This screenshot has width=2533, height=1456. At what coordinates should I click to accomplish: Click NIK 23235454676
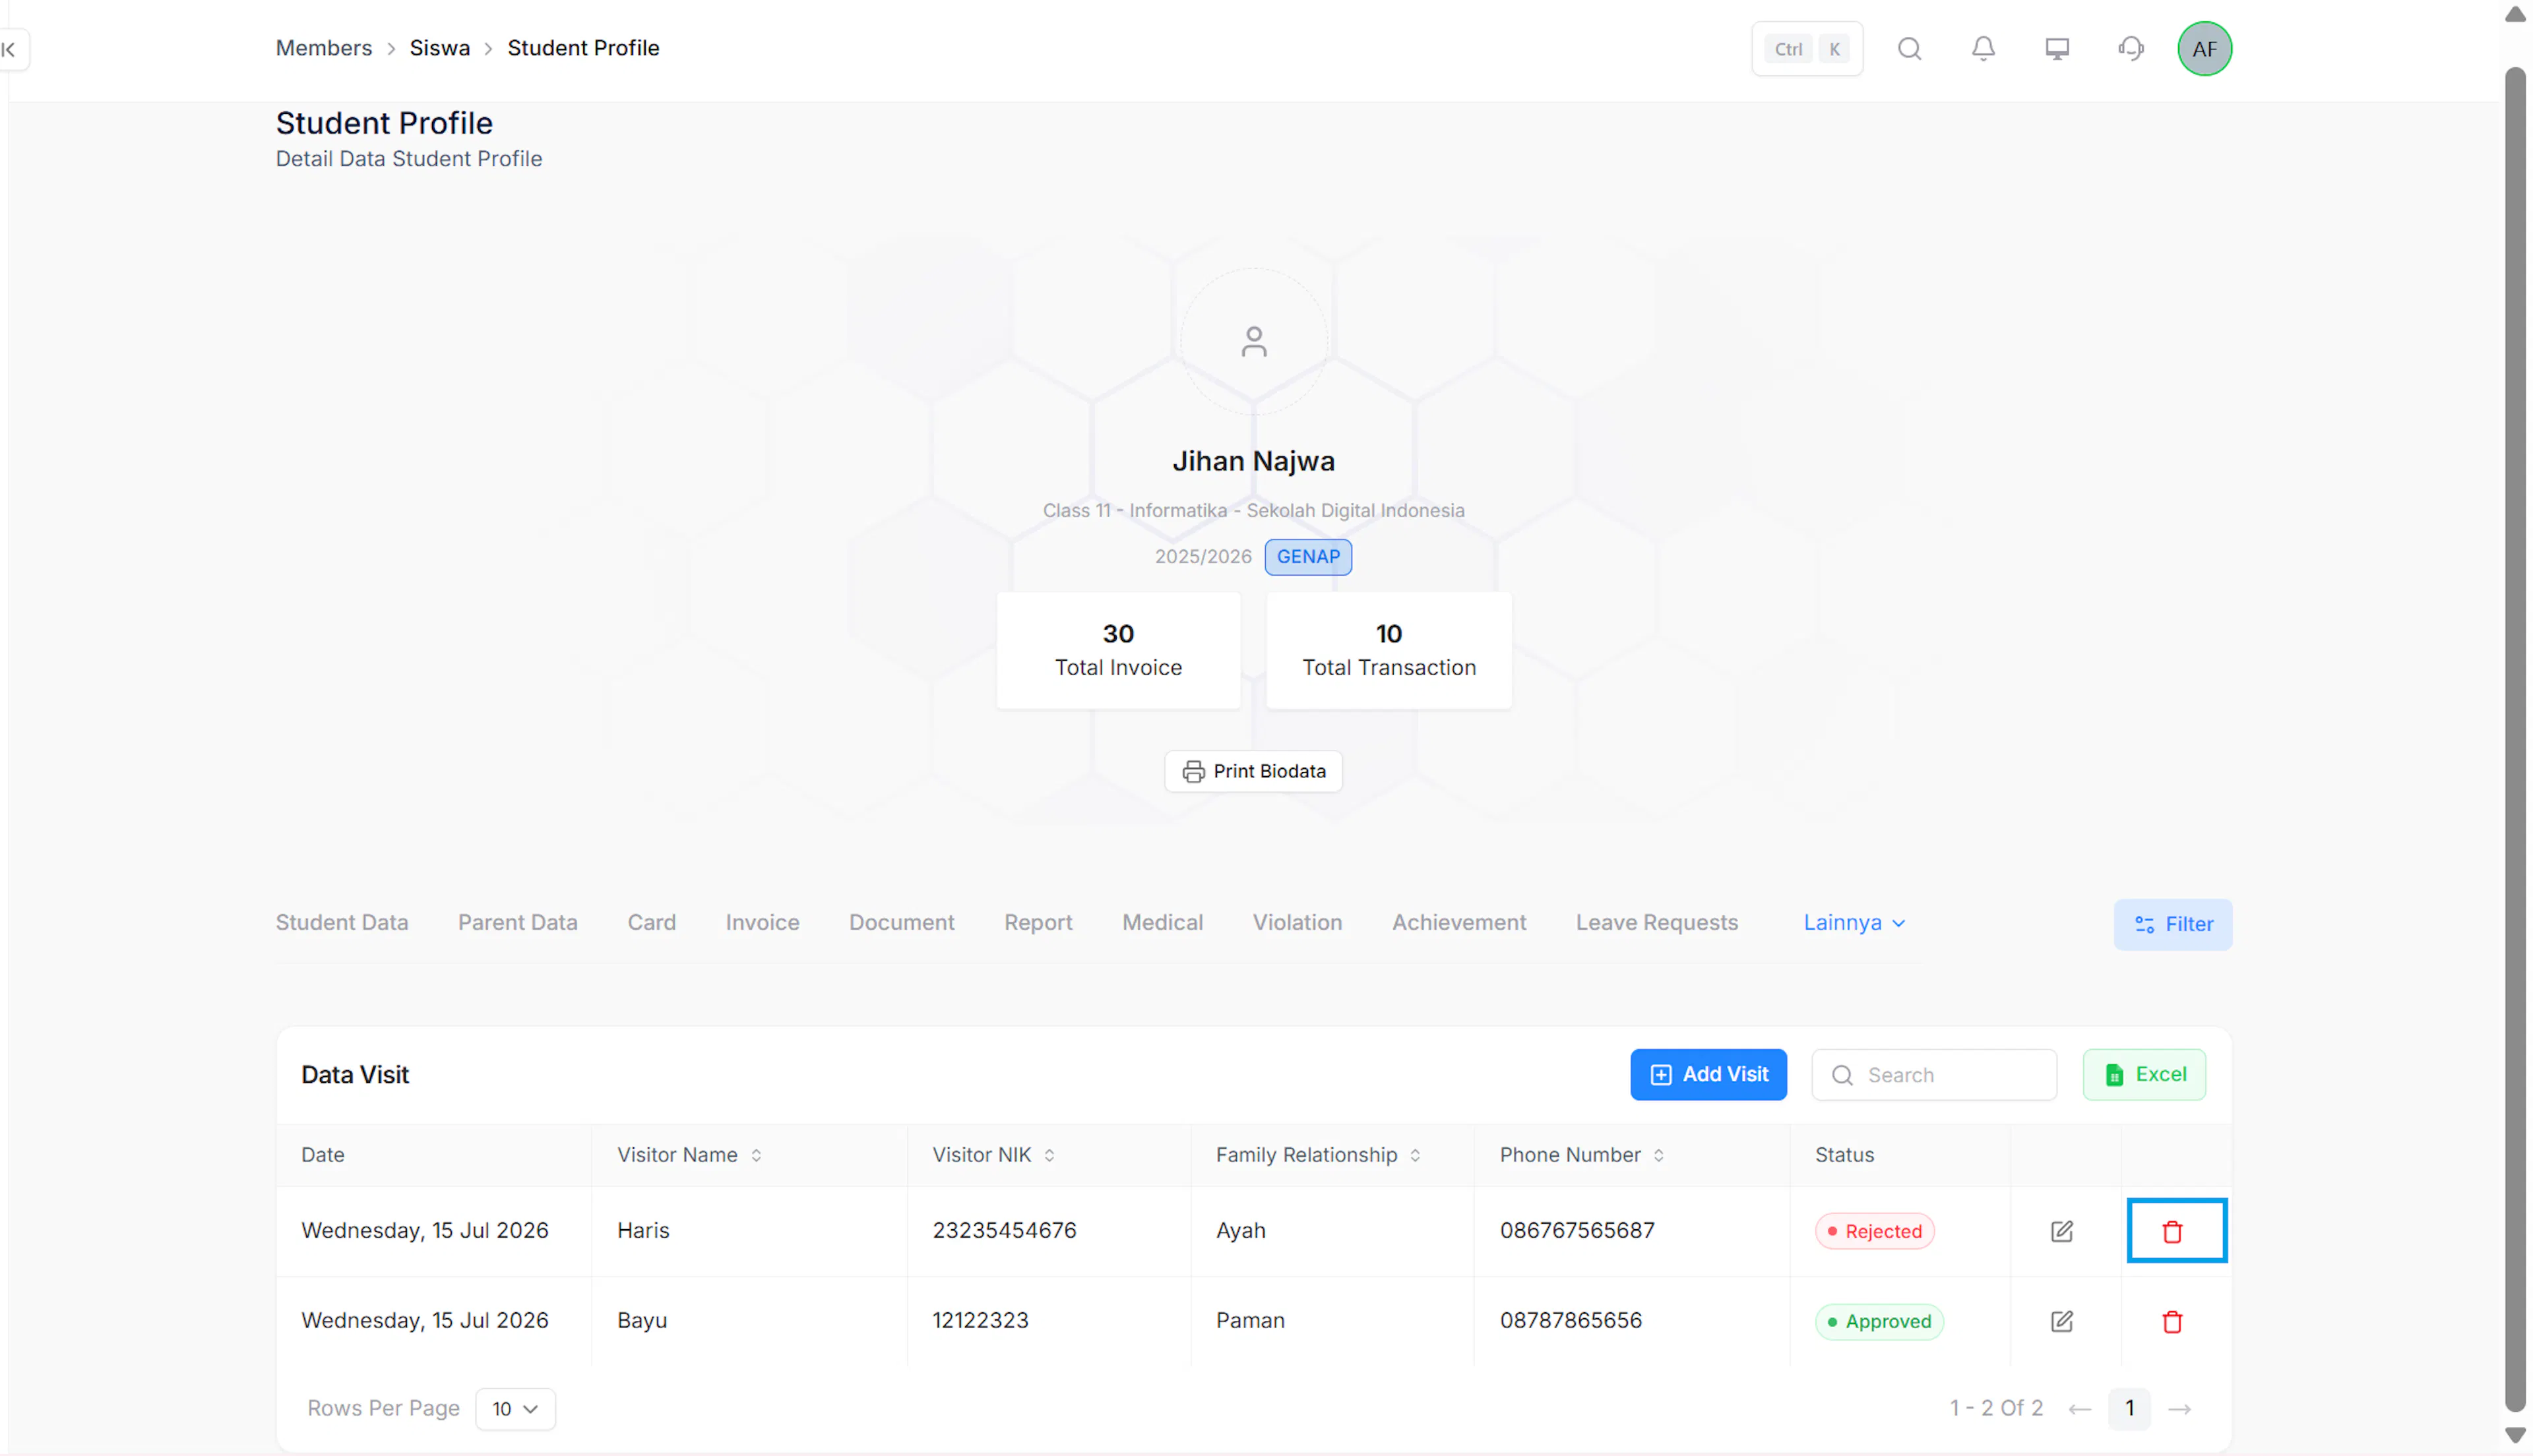(1004, 1230)
